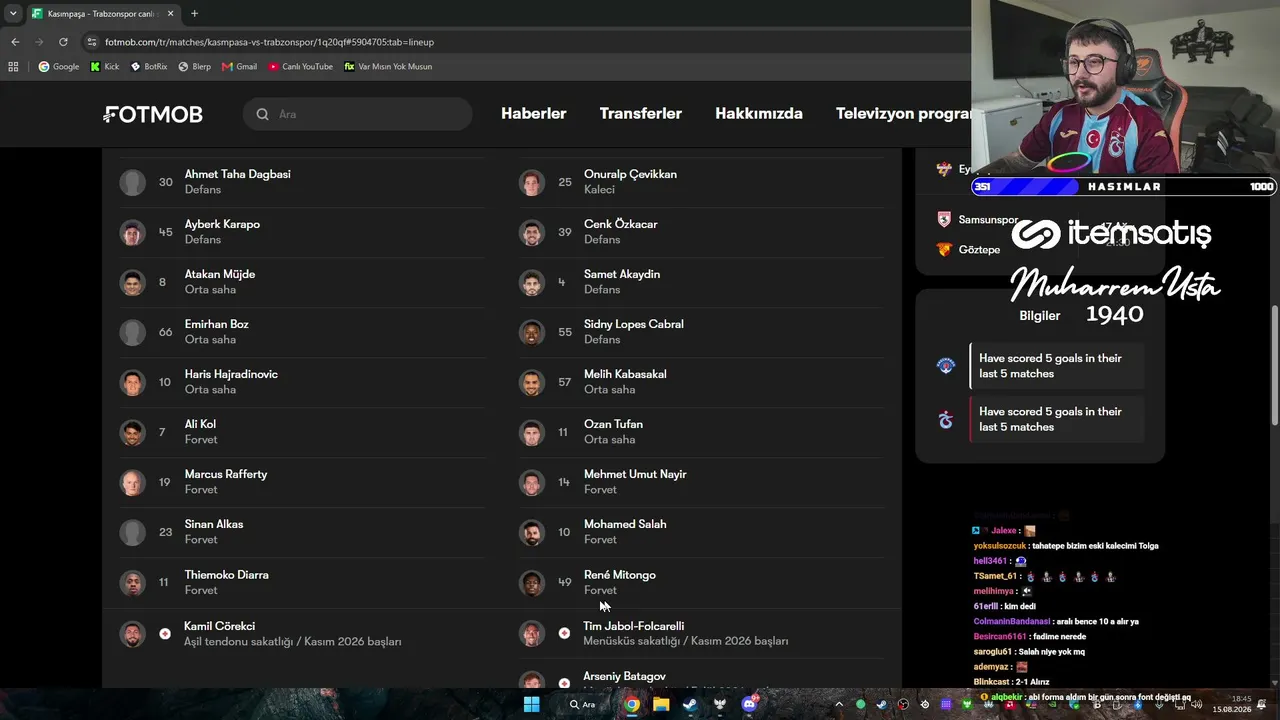Viewport: 1280px width, 720px height.
Task: Click Haris Hajradinovic's player photo
Action: click(133, 383)
